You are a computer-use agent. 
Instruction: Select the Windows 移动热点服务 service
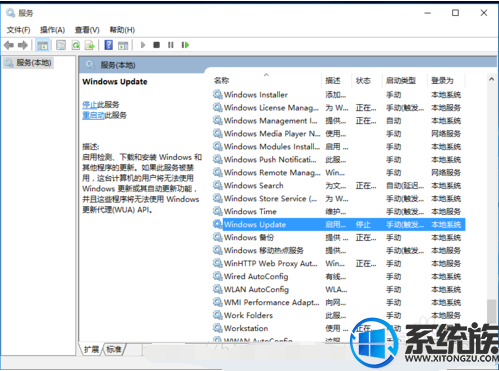[264, 251]
